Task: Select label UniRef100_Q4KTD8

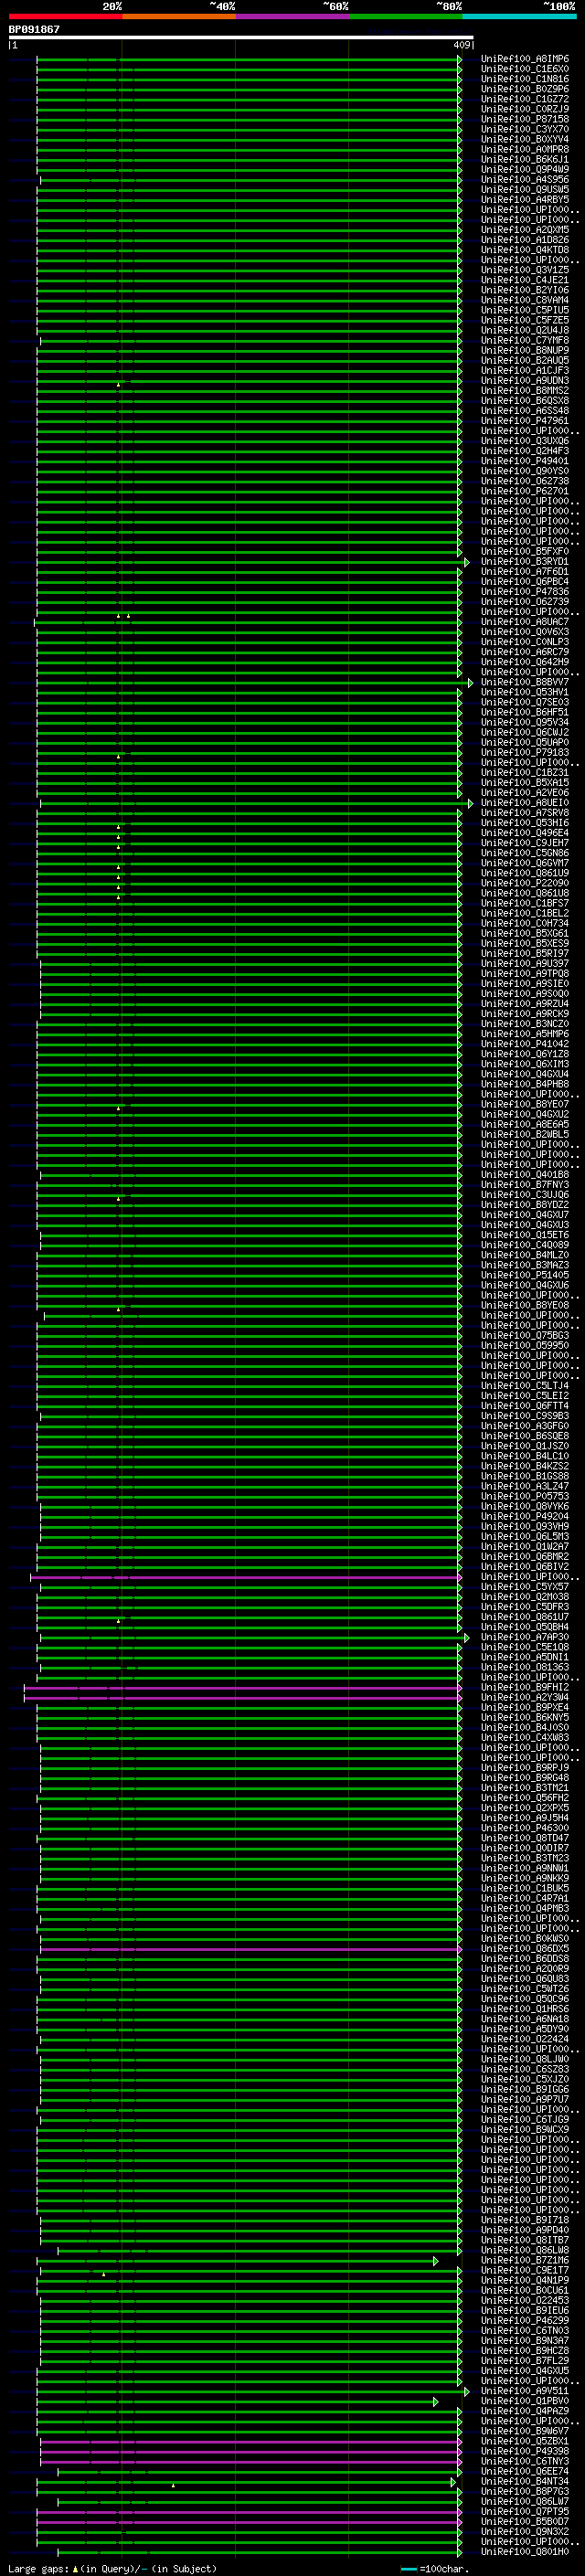Action: (x=525, y=250)
